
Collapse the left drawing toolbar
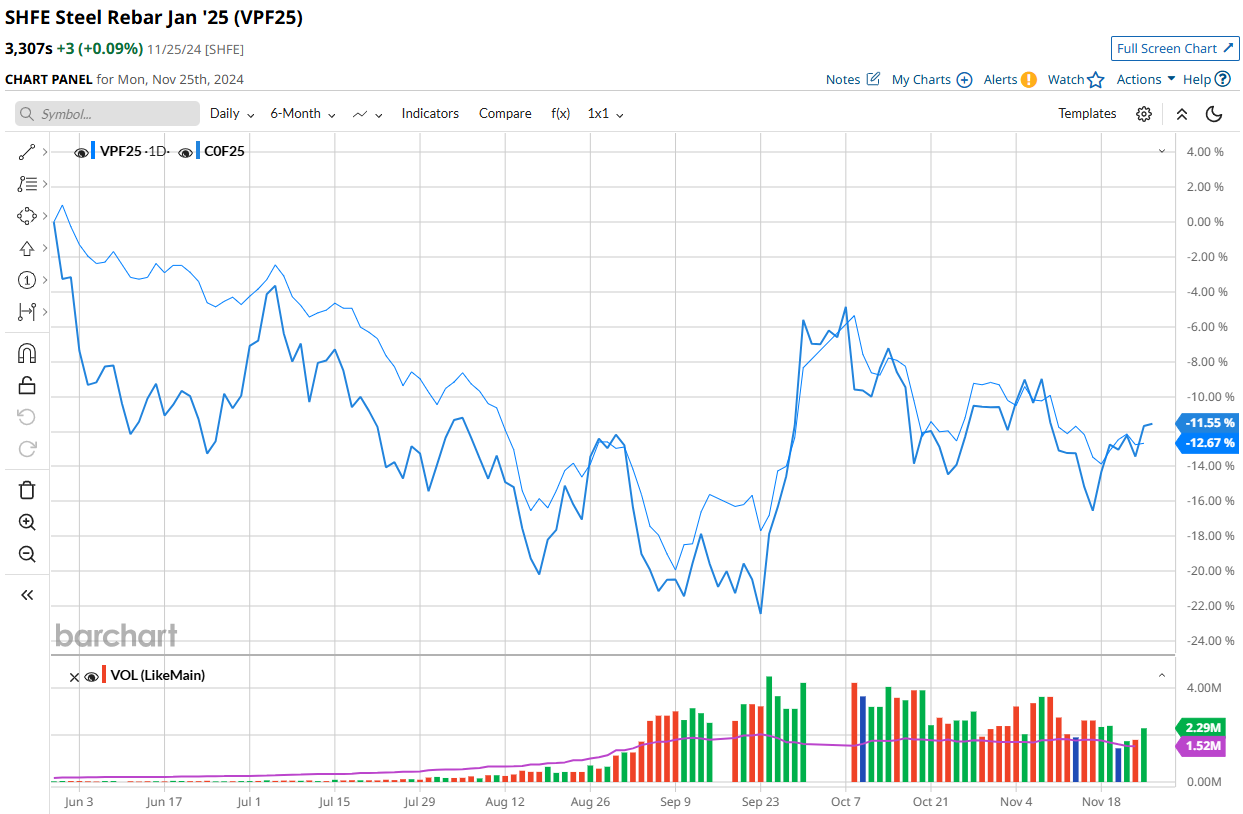coord(27,595)
